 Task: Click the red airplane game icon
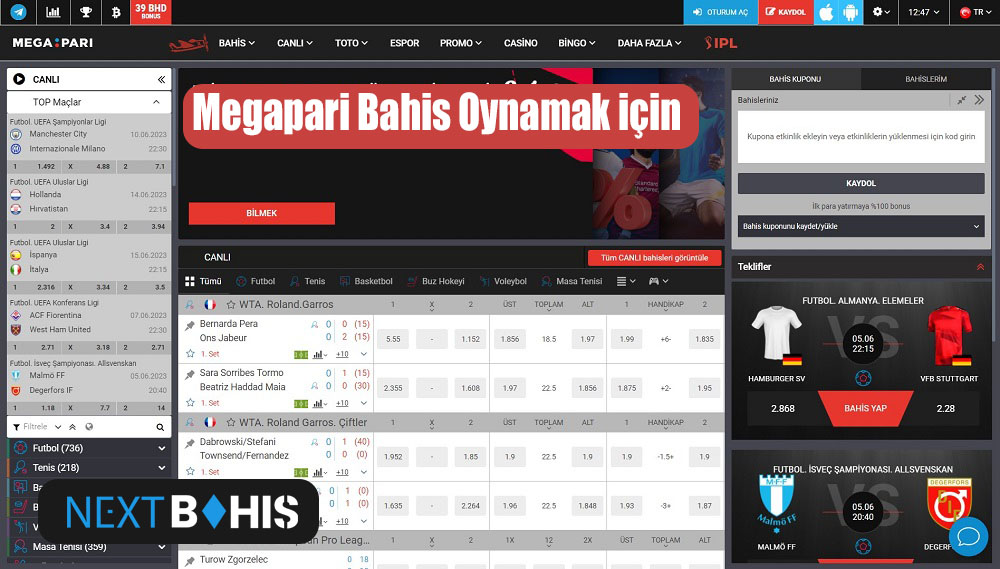point(189,43)
